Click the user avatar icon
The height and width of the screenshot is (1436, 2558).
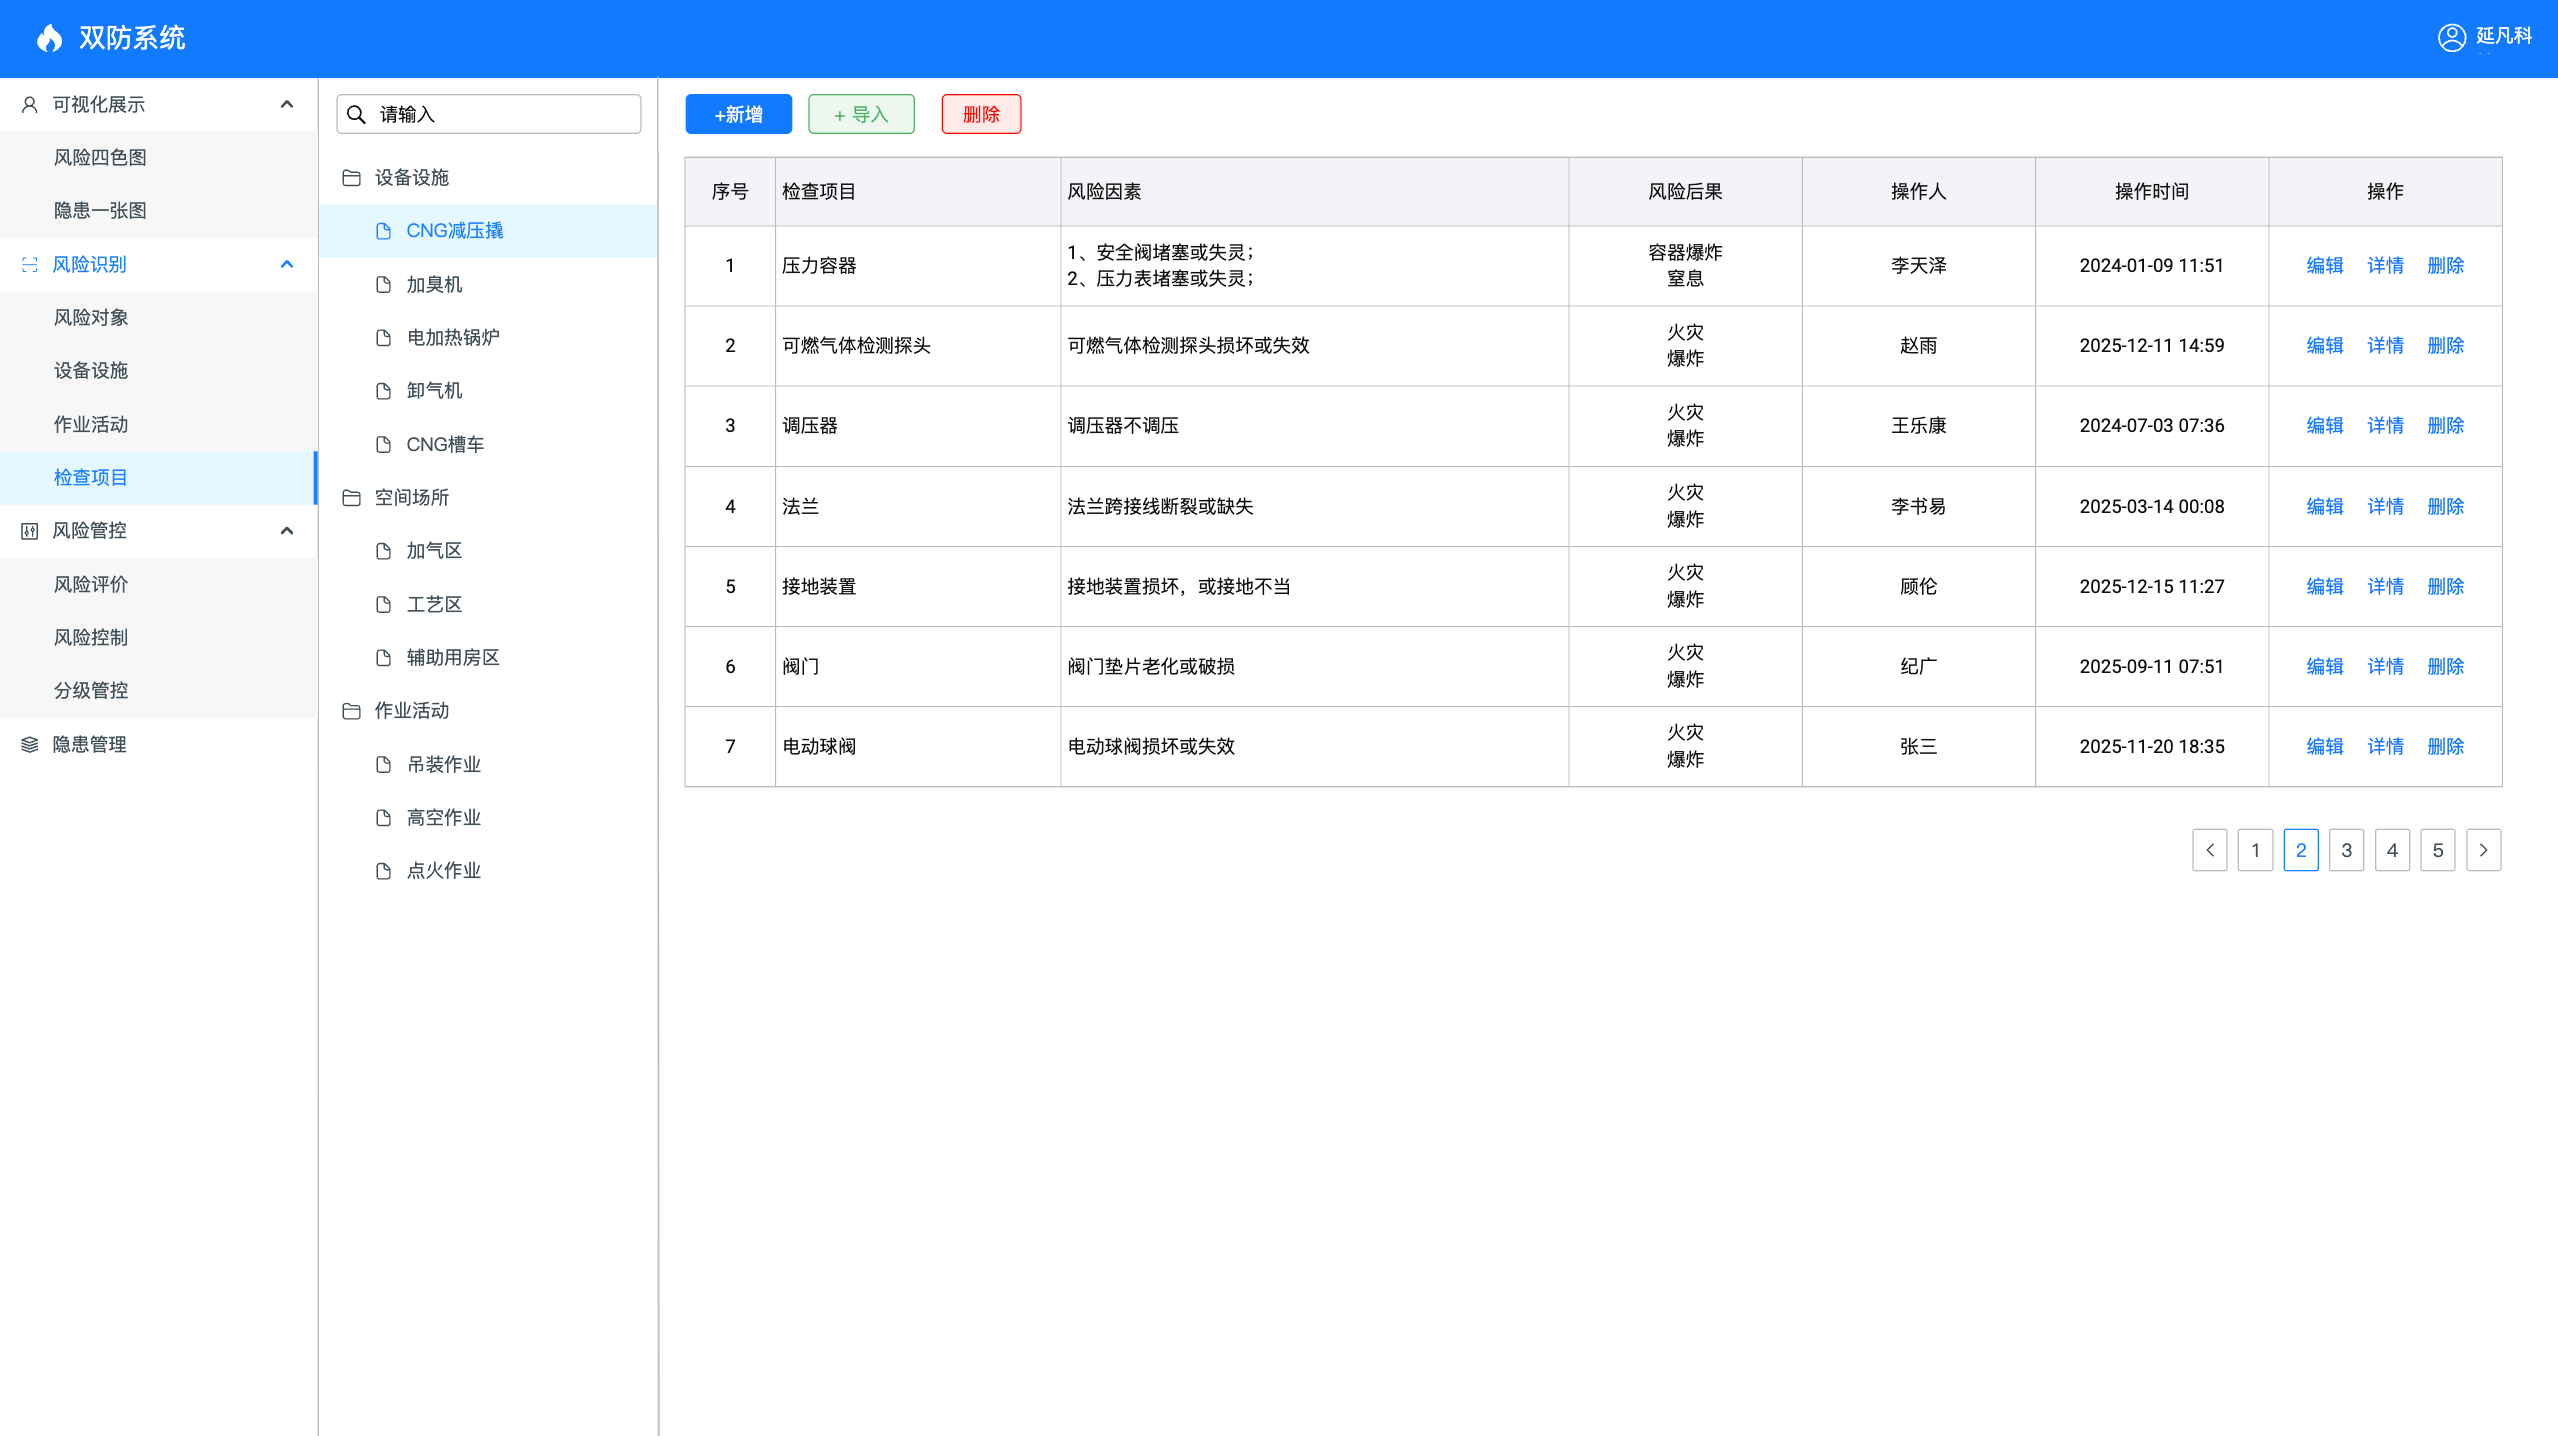click(2451, 37)
